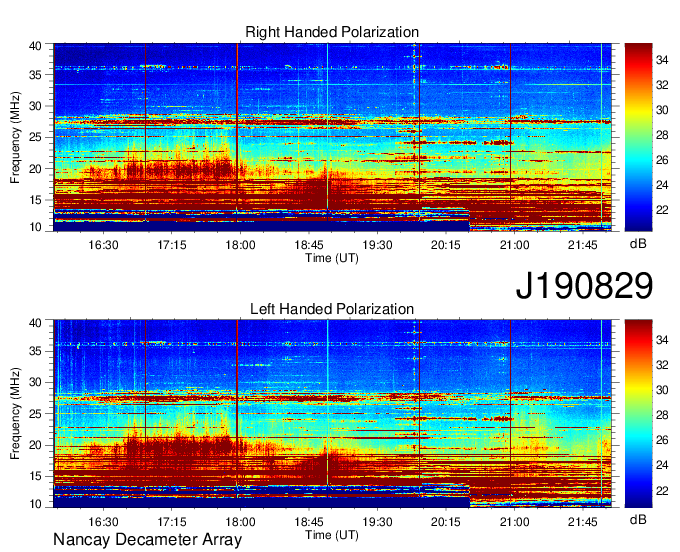This screenshot has width=680, height=552.
Task: Click the "Left Handed Polarization" plot title
Action: click(332, 309)
